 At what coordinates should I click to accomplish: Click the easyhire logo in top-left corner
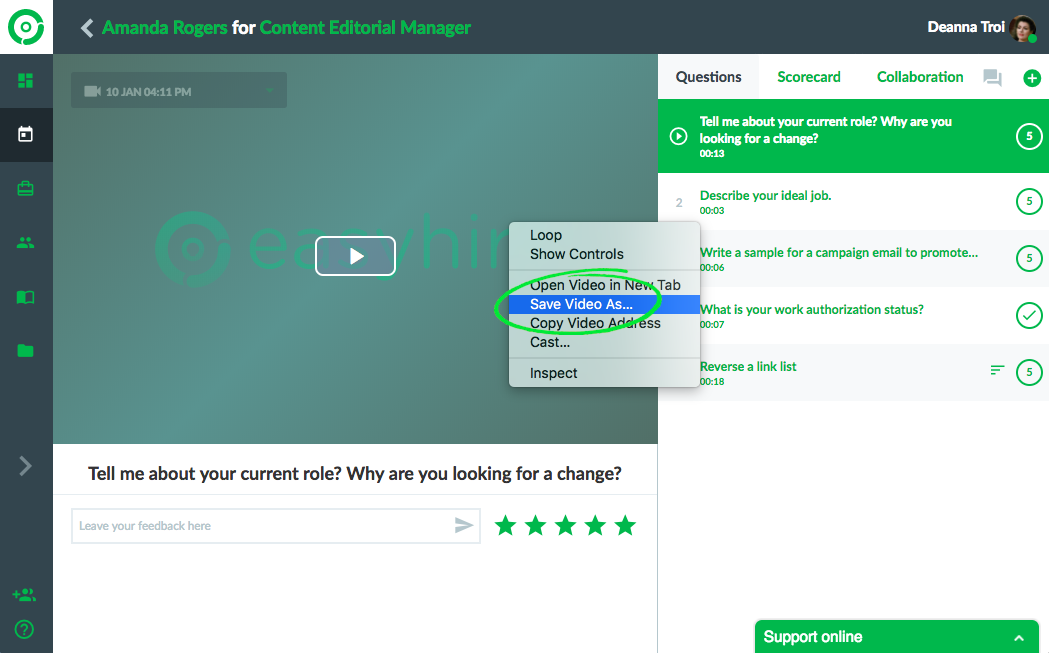coord(26,27)
